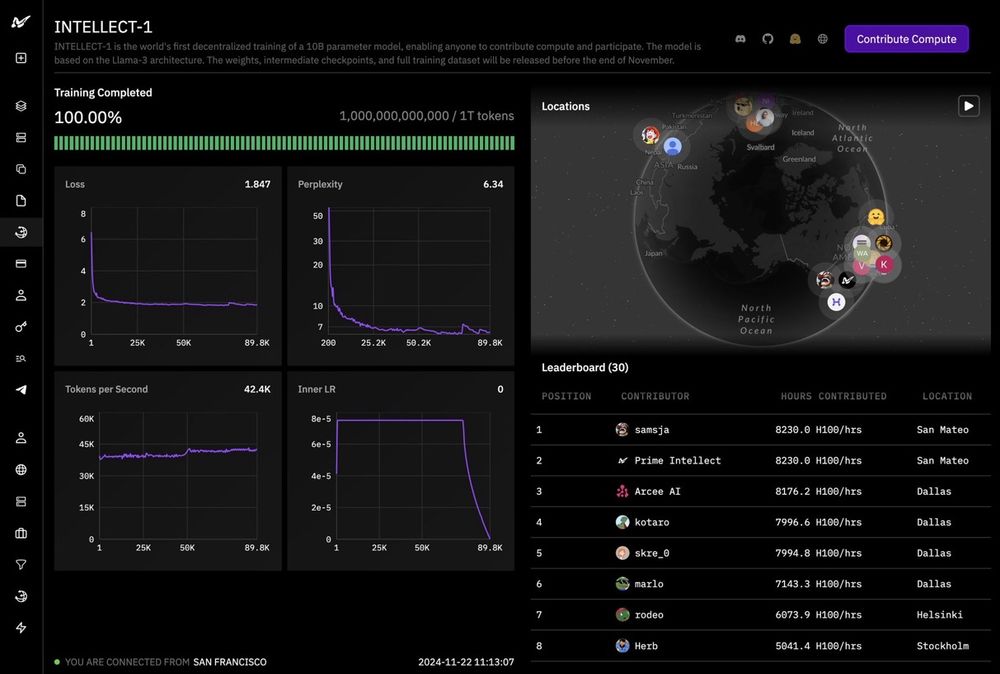This screenshot has width=1000, height=674.
Task: Play the Locations globe animation
Action: (x=968, y=106)
